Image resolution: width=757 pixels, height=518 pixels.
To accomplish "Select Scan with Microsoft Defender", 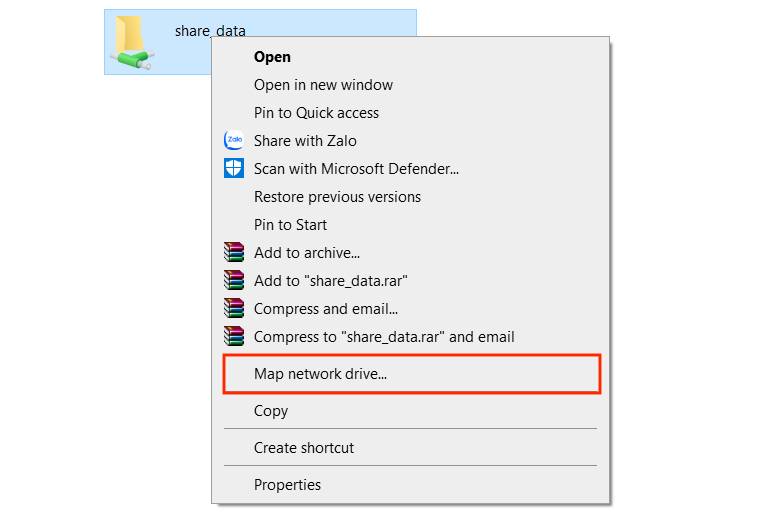I will (356, 169).
